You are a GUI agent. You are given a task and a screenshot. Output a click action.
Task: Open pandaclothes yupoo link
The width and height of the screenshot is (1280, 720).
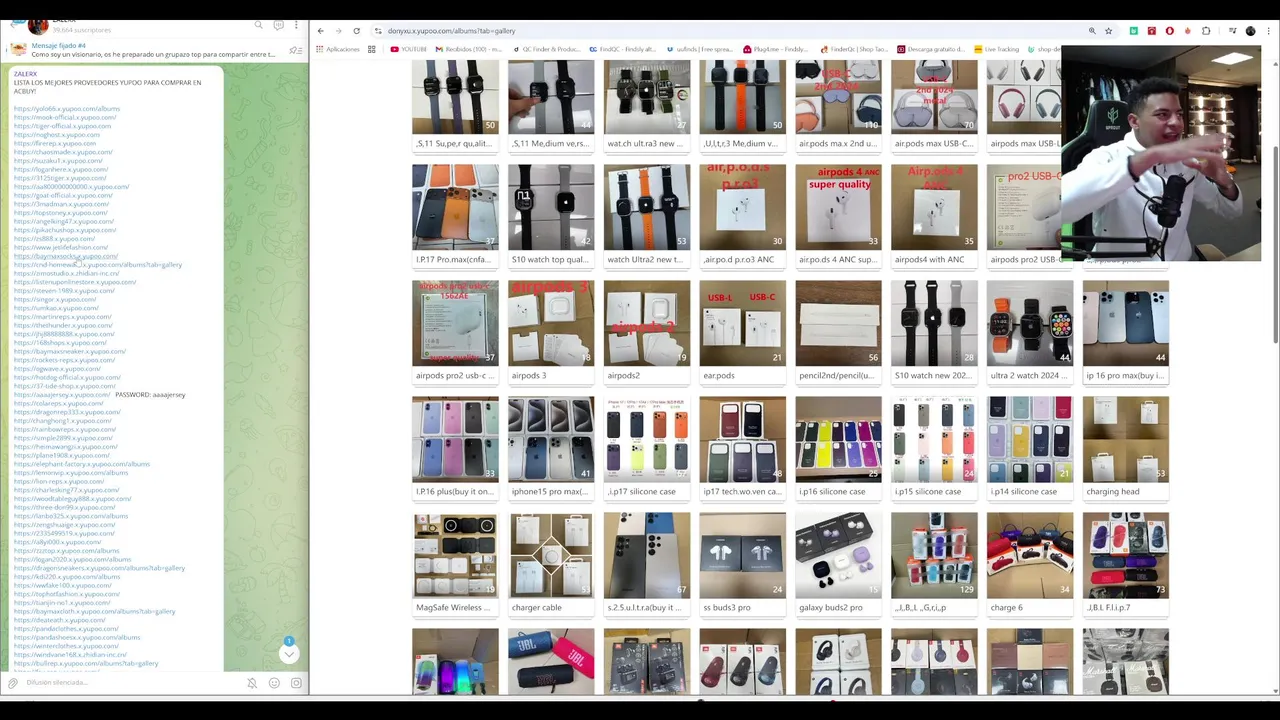point(66,629)
